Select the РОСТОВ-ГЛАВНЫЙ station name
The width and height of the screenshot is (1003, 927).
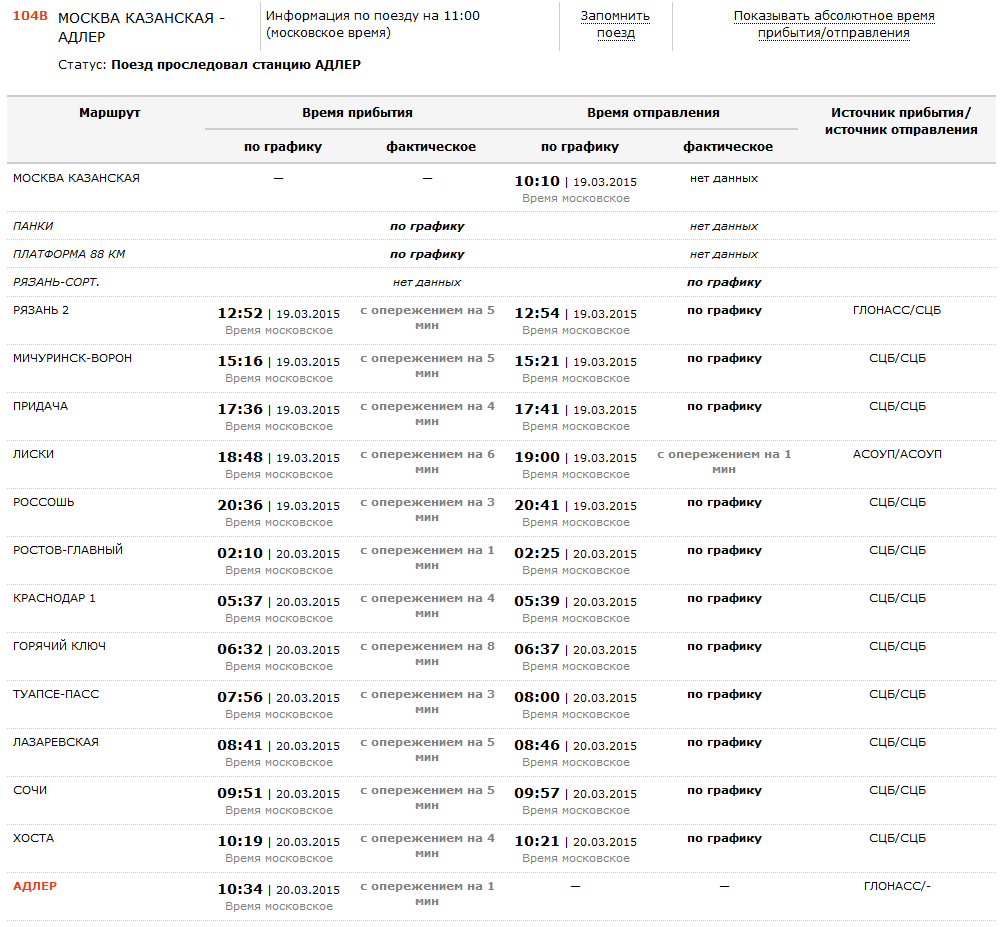(68, 550)
